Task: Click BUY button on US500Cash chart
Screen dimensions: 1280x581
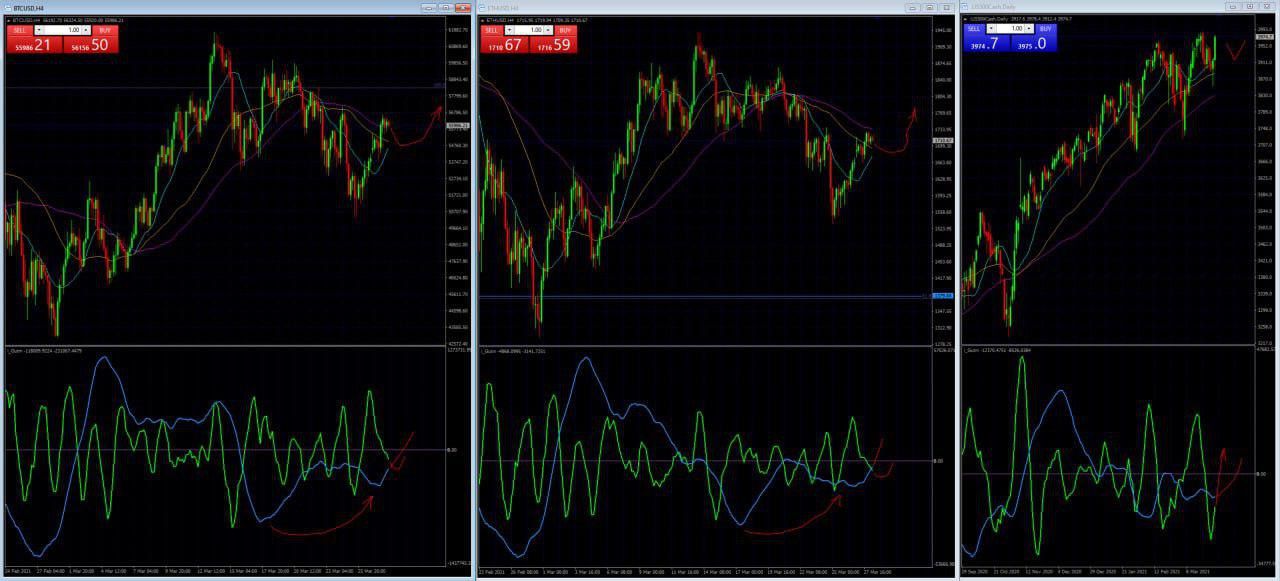Action: tap(1045, 29)
